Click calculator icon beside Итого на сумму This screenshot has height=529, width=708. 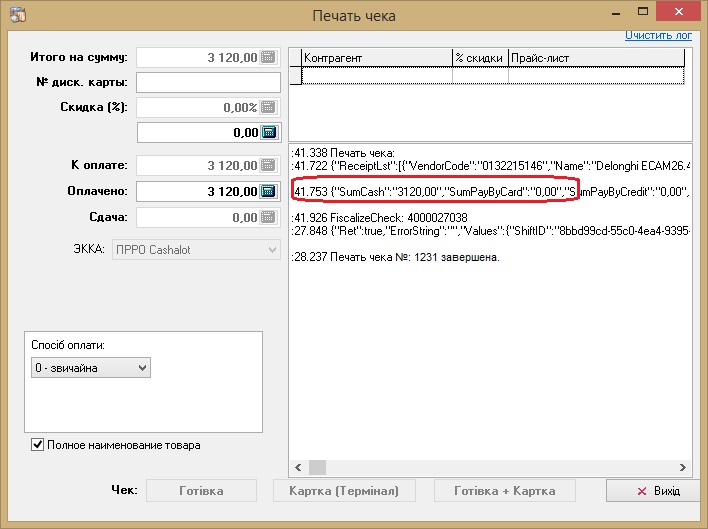pyautogui.click(x=268, y=58)
